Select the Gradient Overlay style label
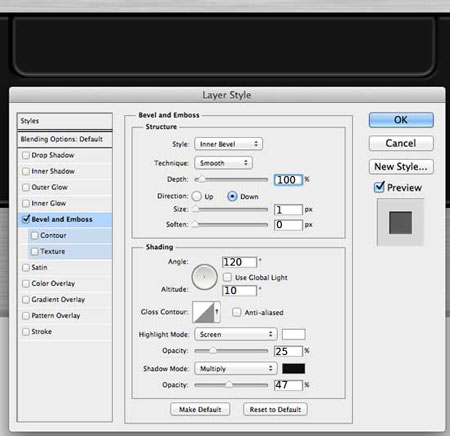450x436 pixels. [x=58, y=299]
